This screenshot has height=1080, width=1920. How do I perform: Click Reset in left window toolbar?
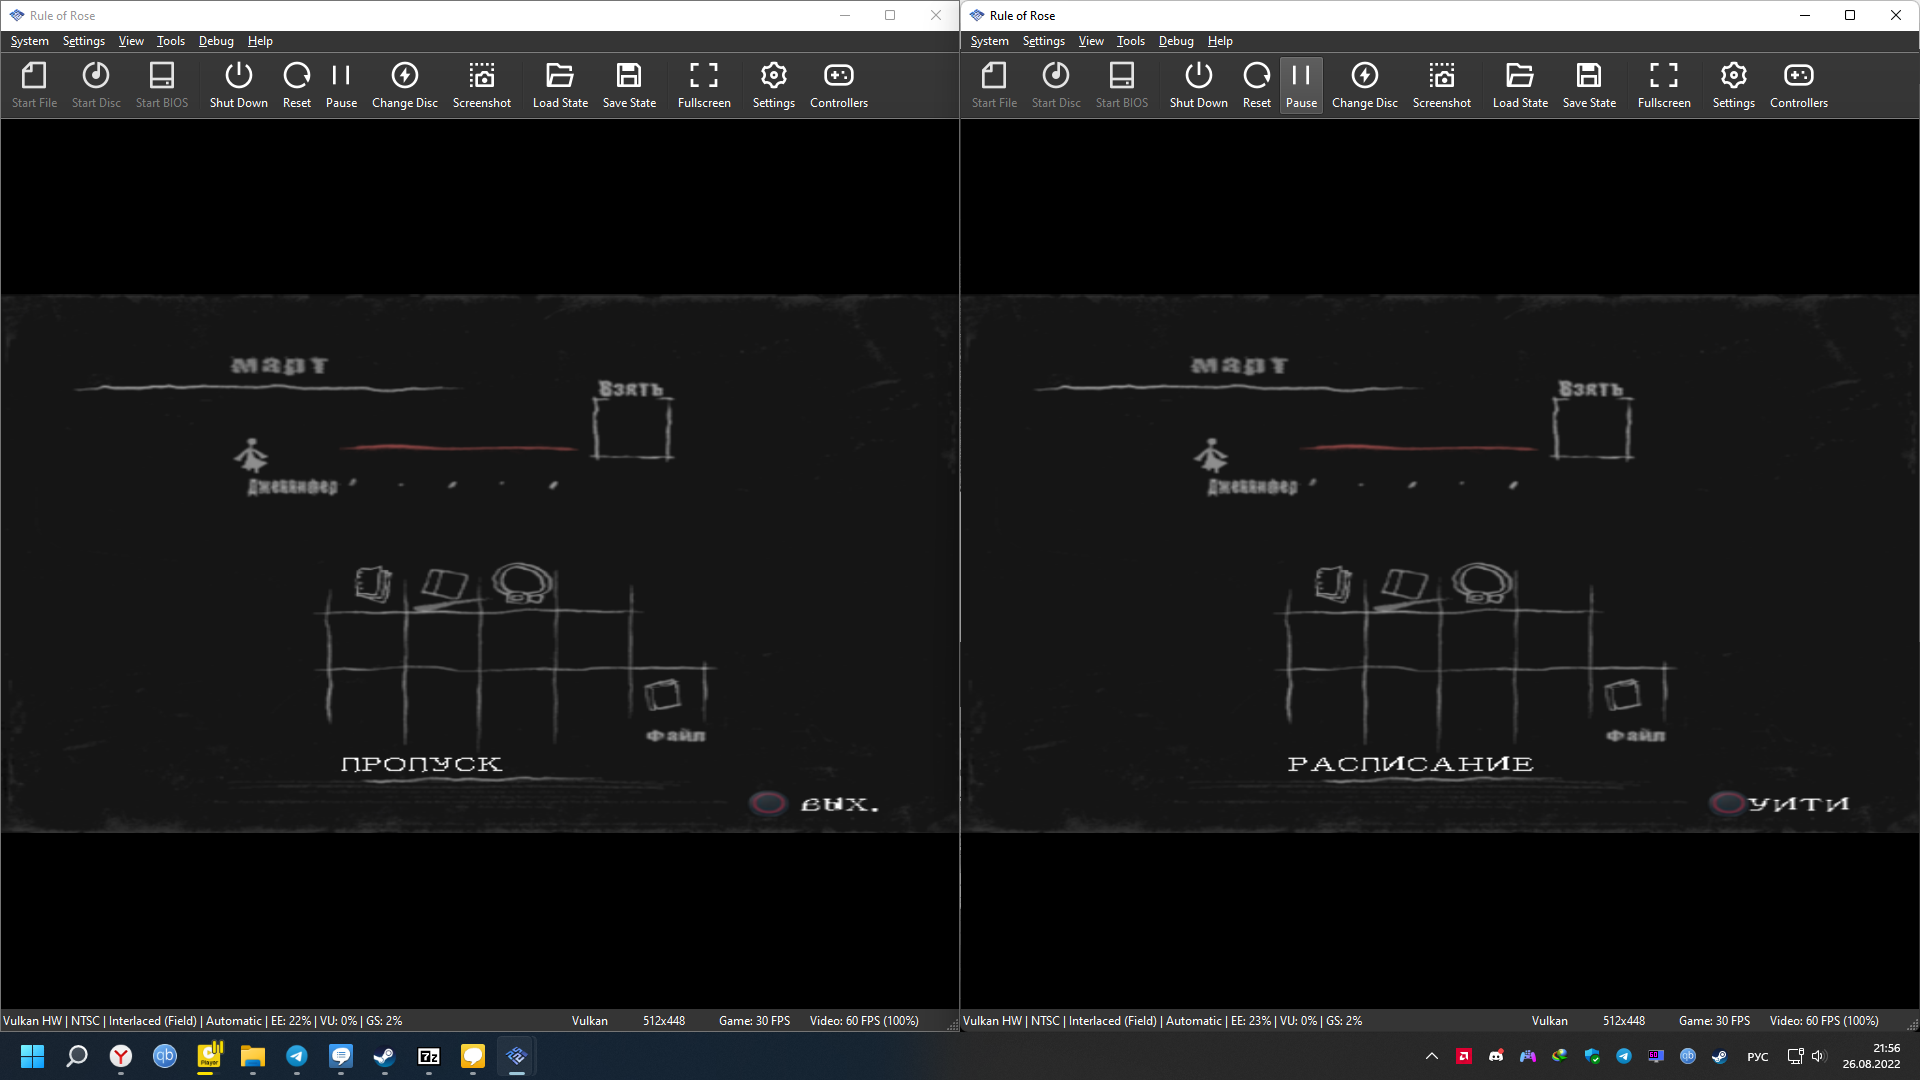297,85
